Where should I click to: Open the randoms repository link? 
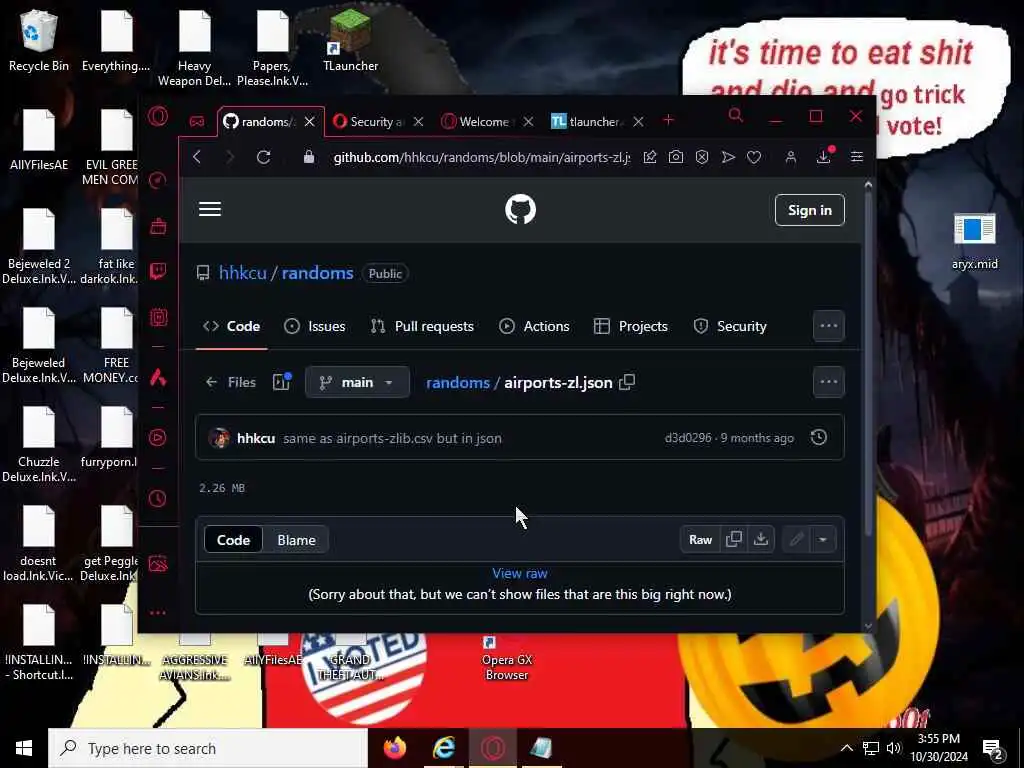[317, 273]
